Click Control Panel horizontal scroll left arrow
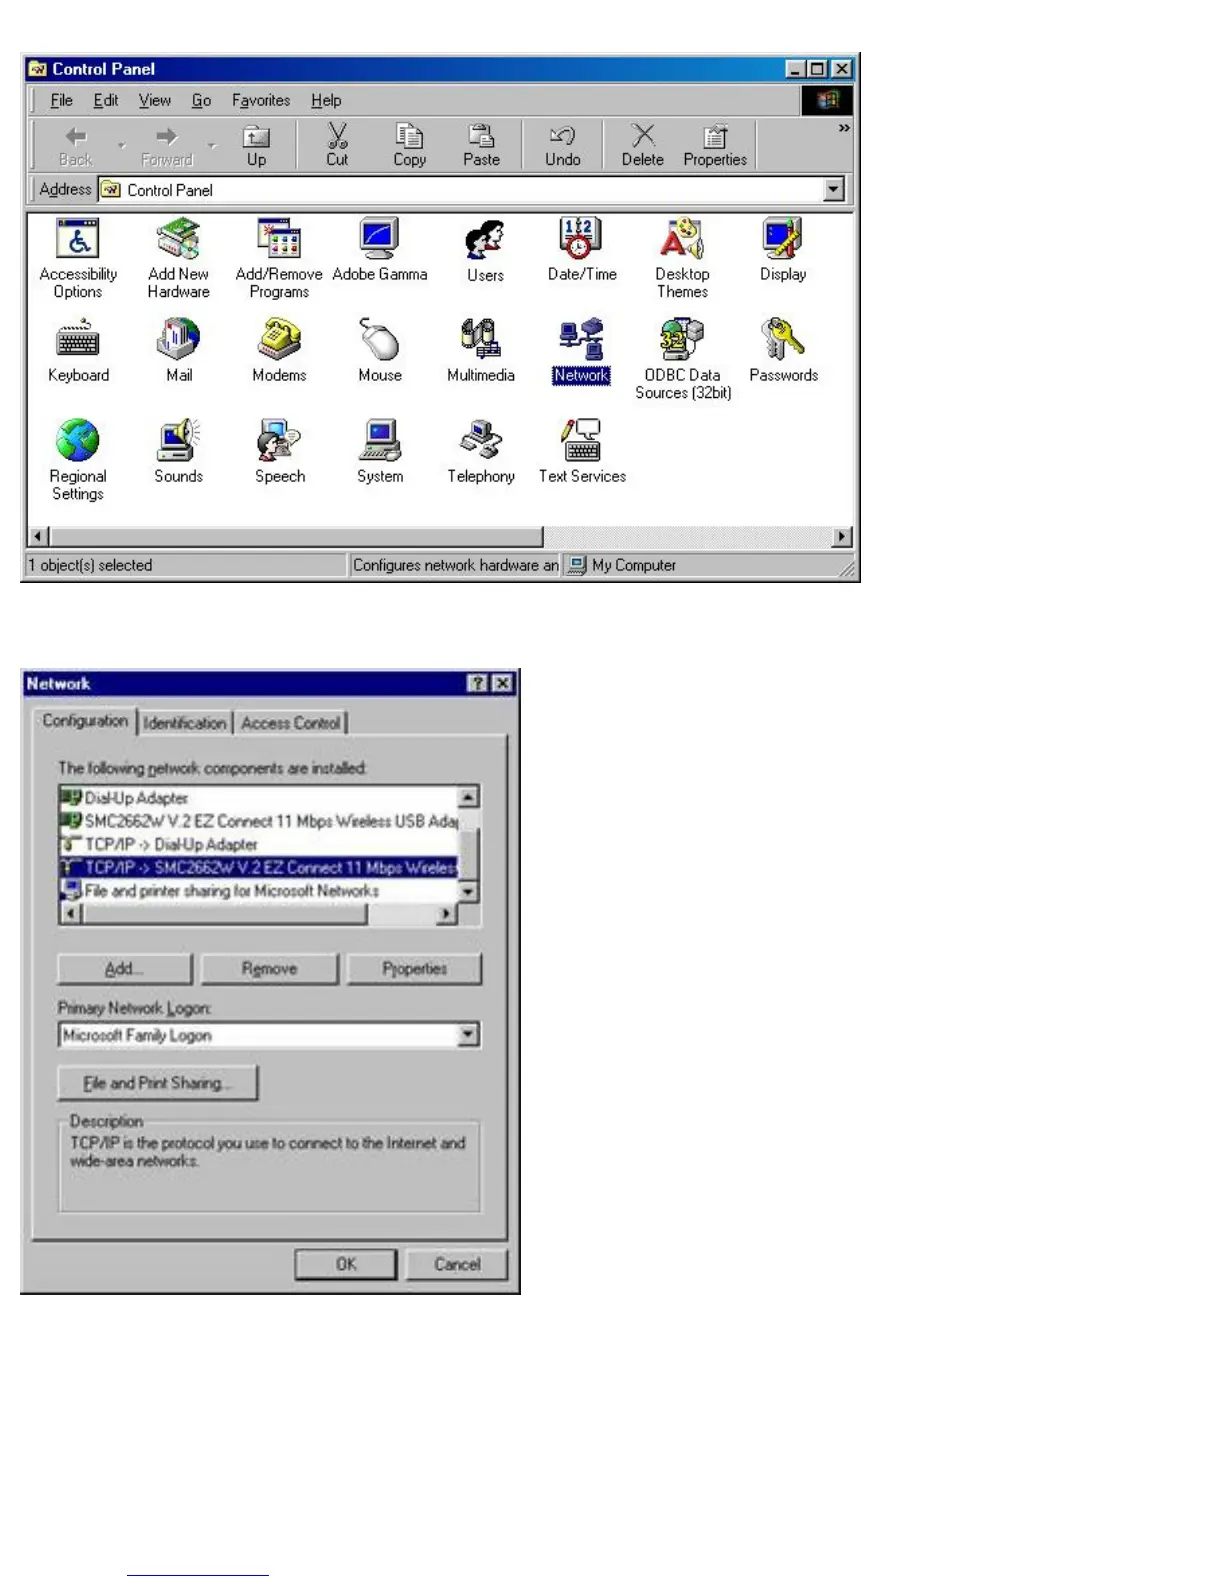The width and height of the screenshot is (1224, 1584). coord(39,537)
